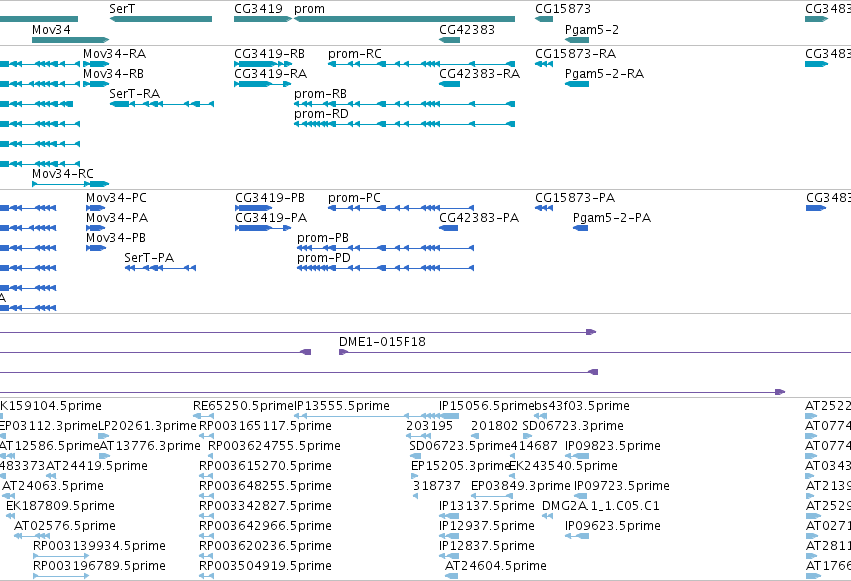Select the IP09723.5prime EST
Image resolution: width=851 pixels, height=581 pixels.
581,496
